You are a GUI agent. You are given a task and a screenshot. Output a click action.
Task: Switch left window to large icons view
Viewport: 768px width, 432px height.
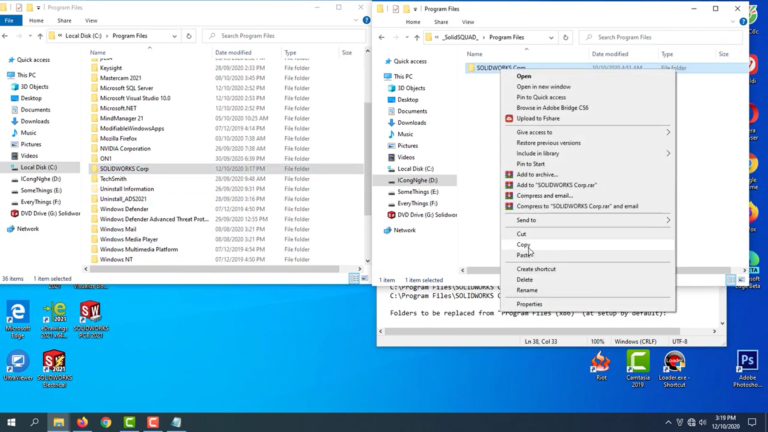pos(364,278)
